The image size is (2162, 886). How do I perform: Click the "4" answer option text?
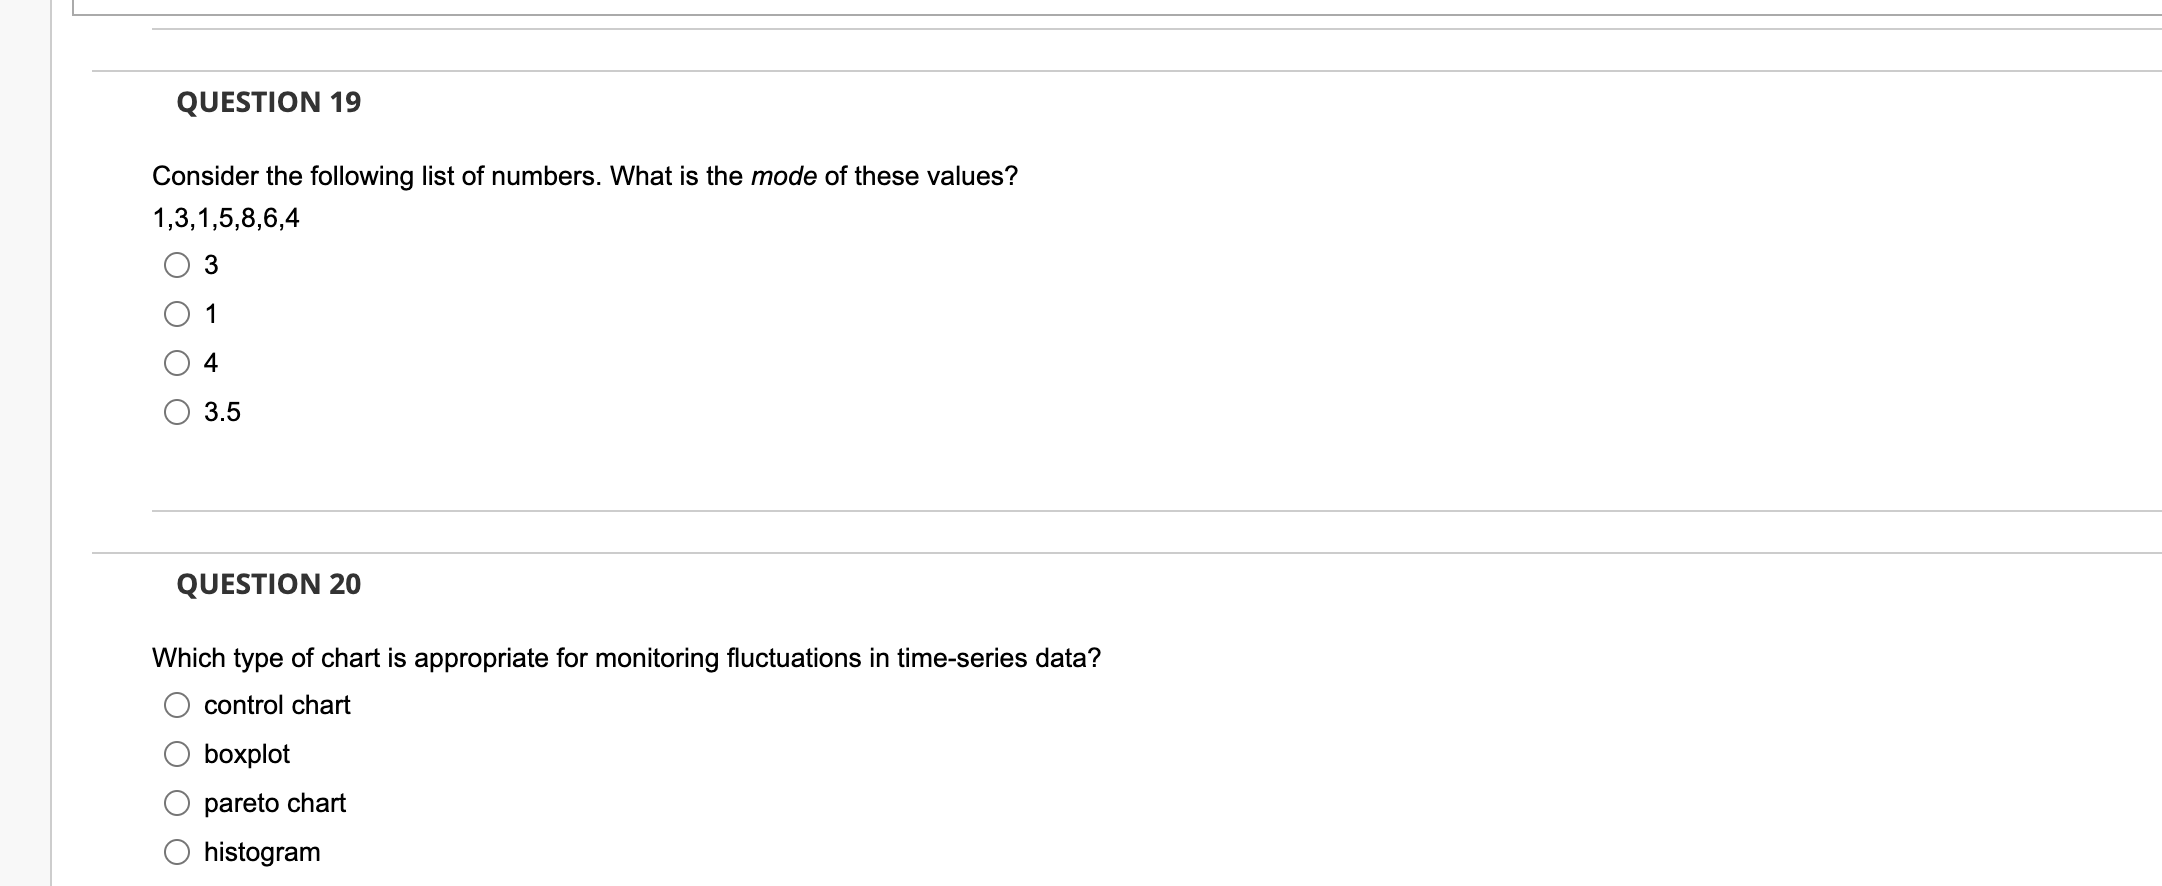click(211, 363)
